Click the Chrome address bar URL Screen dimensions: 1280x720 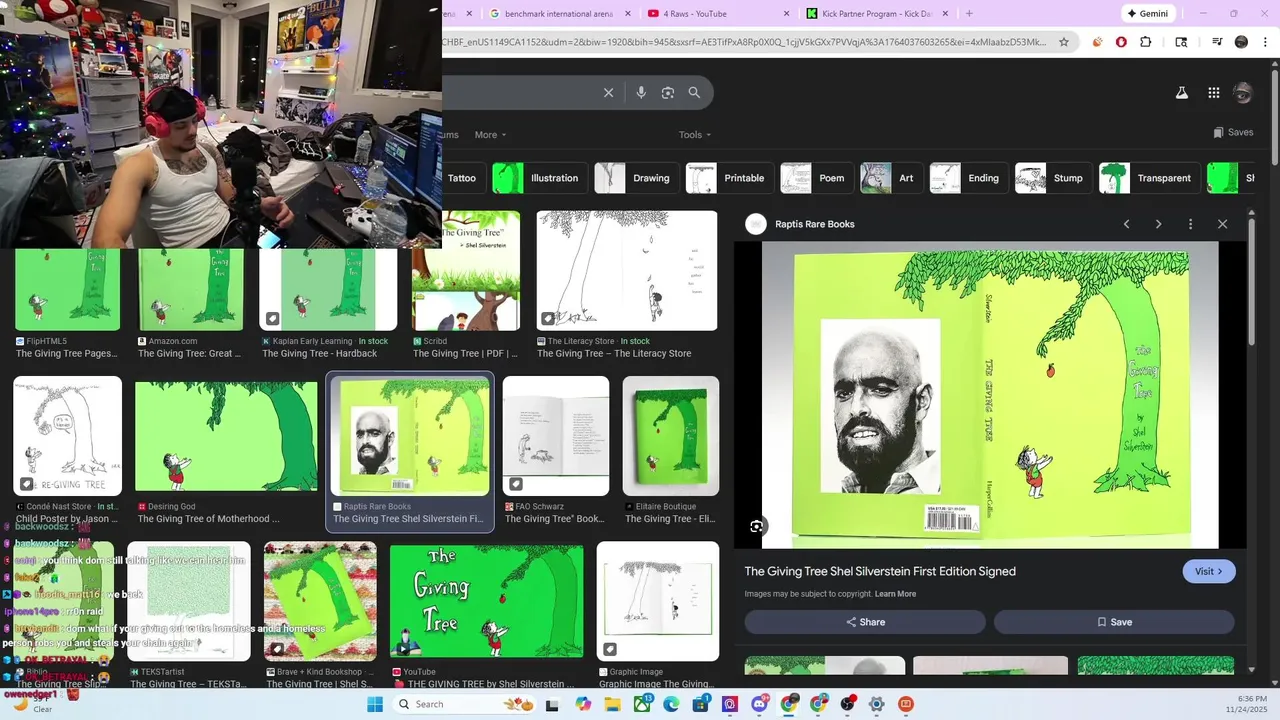(x=745, y=42)
